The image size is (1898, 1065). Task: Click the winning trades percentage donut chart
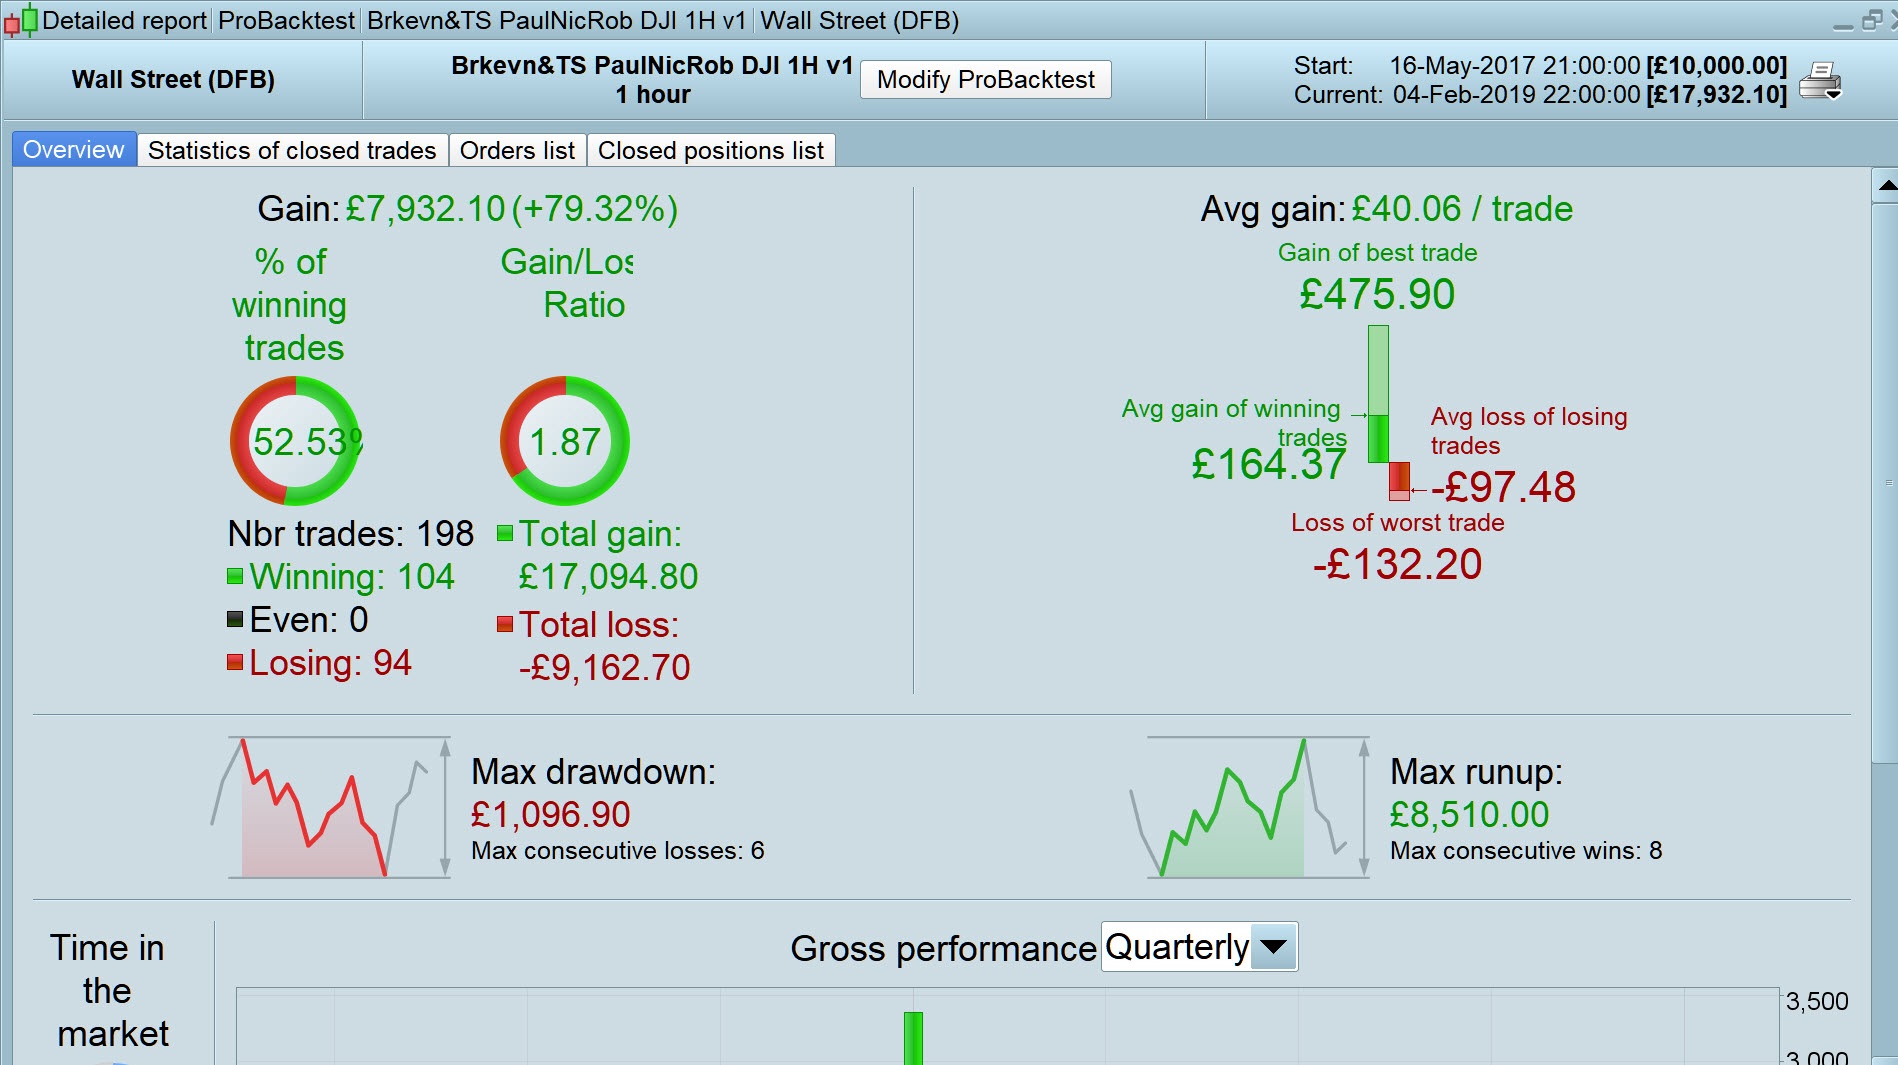tap(295, 441)
